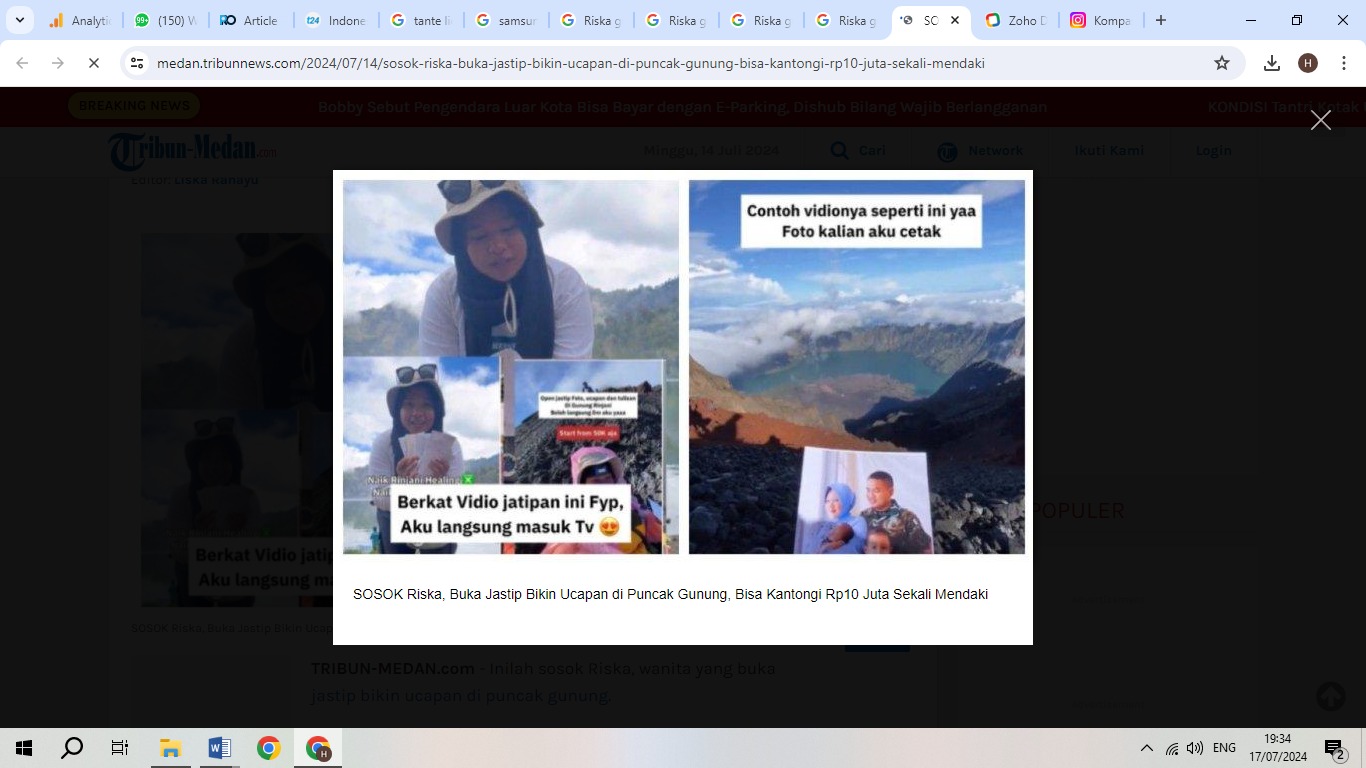The width and height of the screenshot is (1366, 768).
Task: Open a new tab
Action: tap(1160, 20)
